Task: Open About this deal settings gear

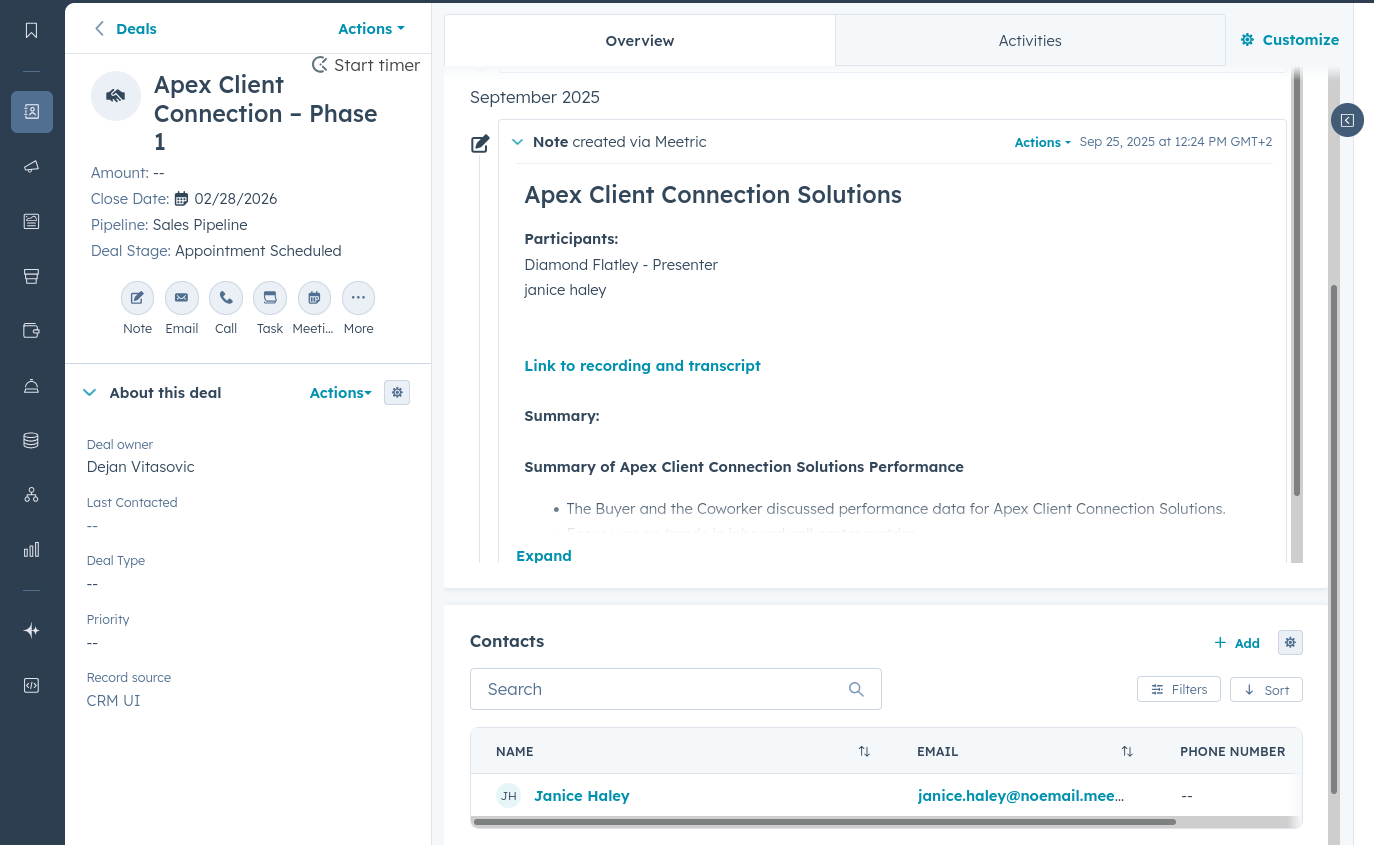Action: click(x=397, y=393)
